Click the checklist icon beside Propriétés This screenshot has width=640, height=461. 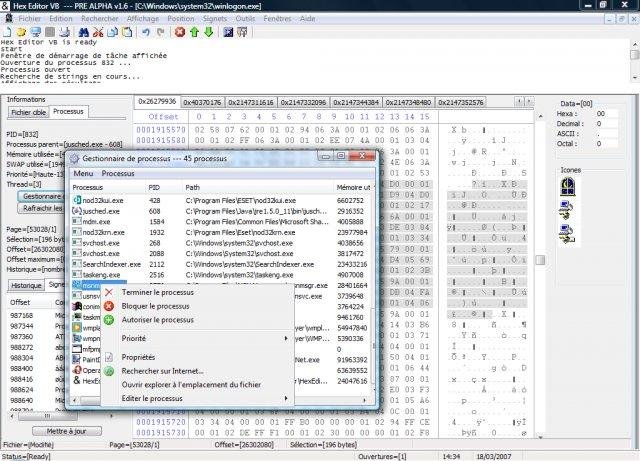[x=109, y=357]
